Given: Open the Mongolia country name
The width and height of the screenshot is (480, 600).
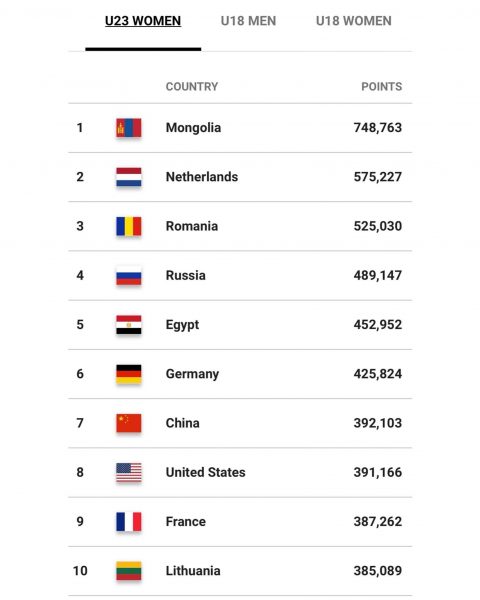Looking at the screenshot, I should point(193,128).
